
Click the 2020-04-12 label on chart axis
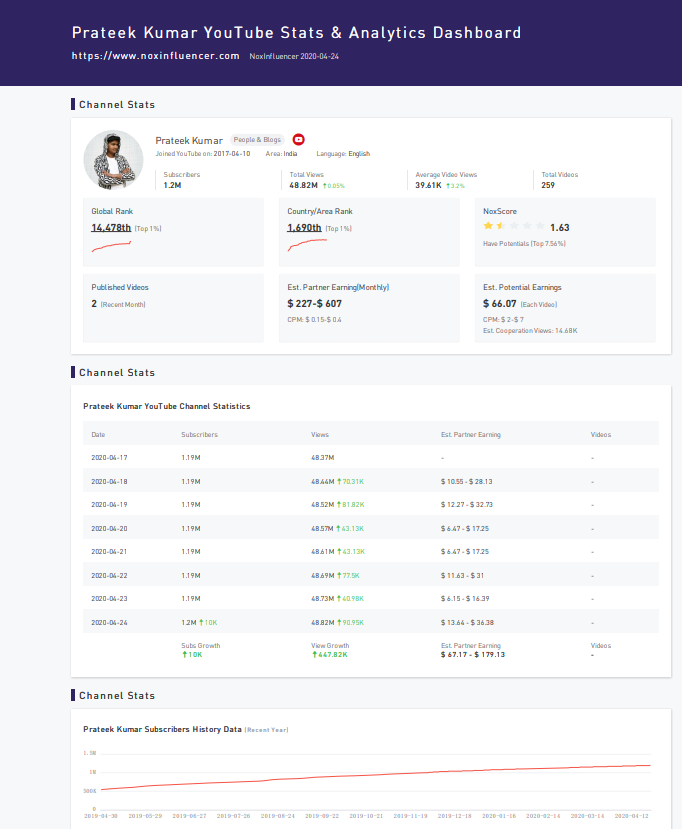[631, 816]
